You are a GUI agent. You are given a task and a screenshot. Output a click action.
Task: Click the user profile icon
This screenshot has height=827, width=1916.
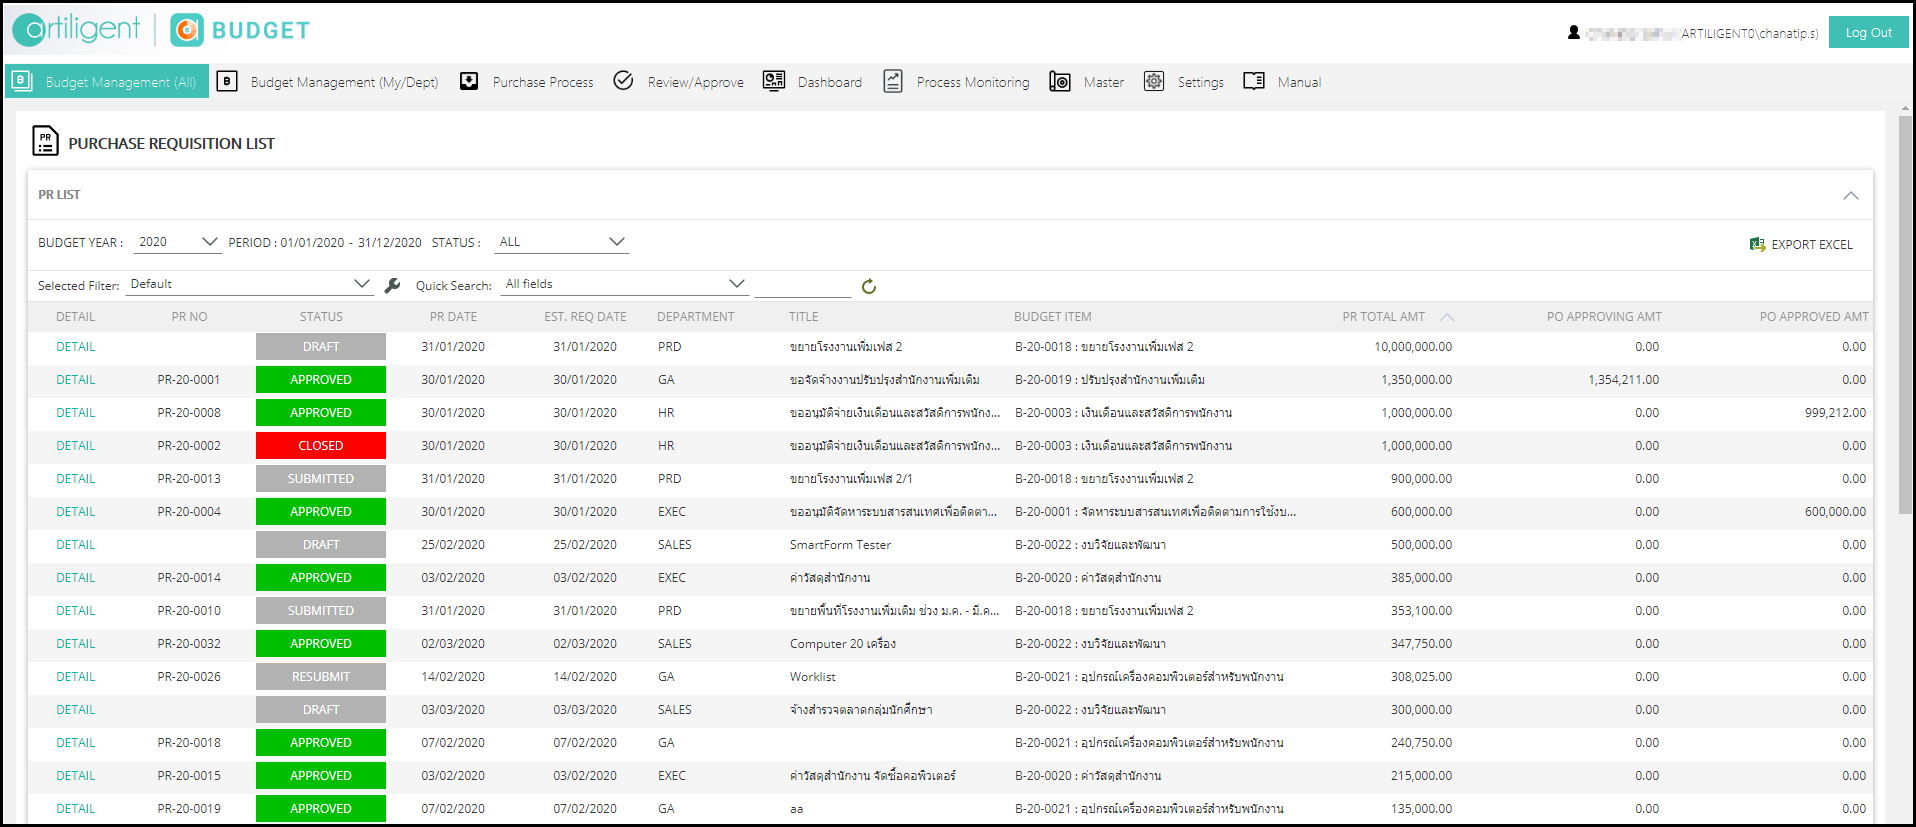click(1574, 33)
